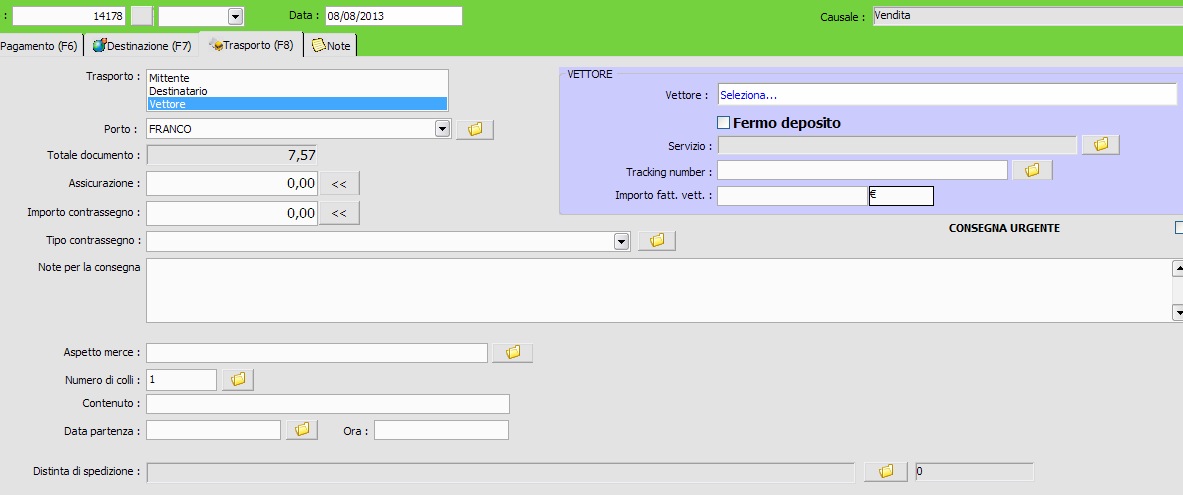
Task: Switch to the Destinazione (F7) tab
Action: pos(142,46)
